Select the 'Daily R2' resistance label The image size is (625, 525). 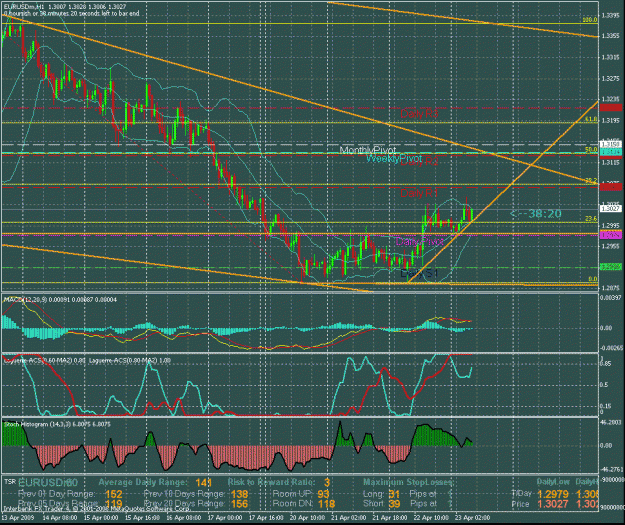tap(419, 161)
